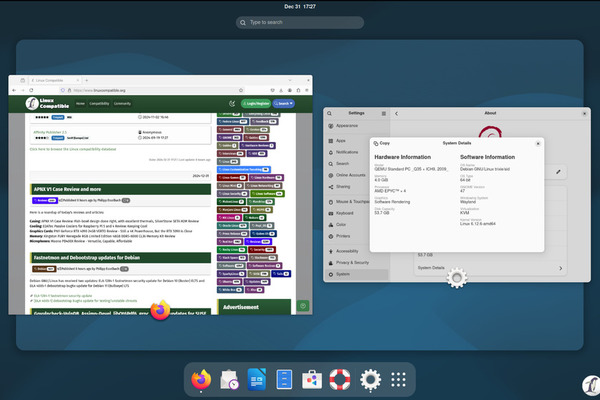Viewport: 600px width, 400px height.
Task: Click Copy in the System Details dialog
Action: pos(382,143)
